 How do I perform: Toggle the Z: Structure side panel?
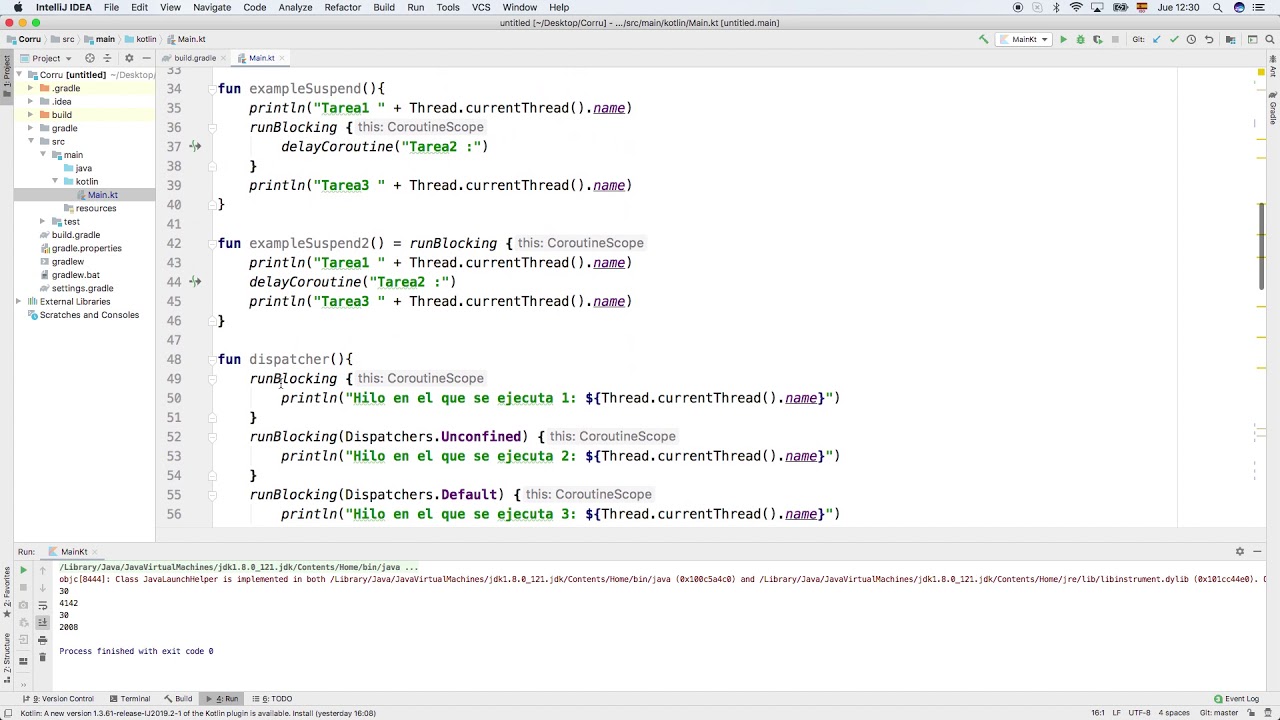[x=6, y=657]
